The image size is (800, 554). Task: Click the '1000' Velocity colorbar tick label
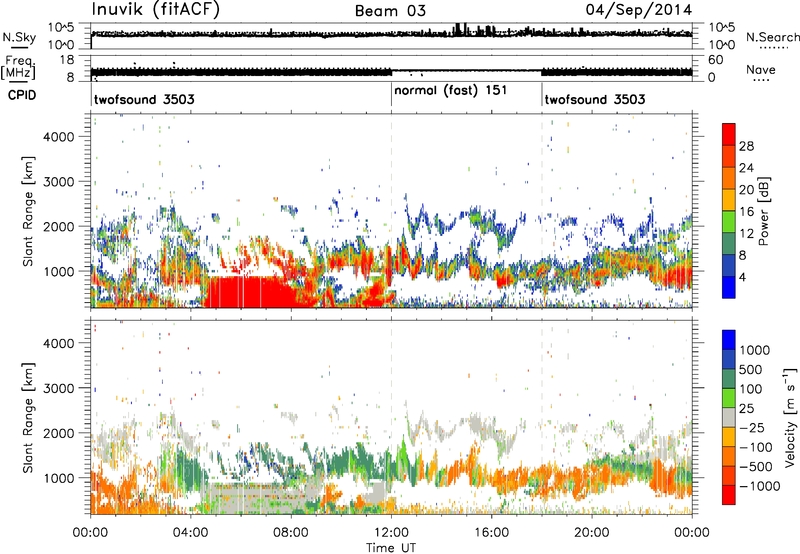pos(755,350)
